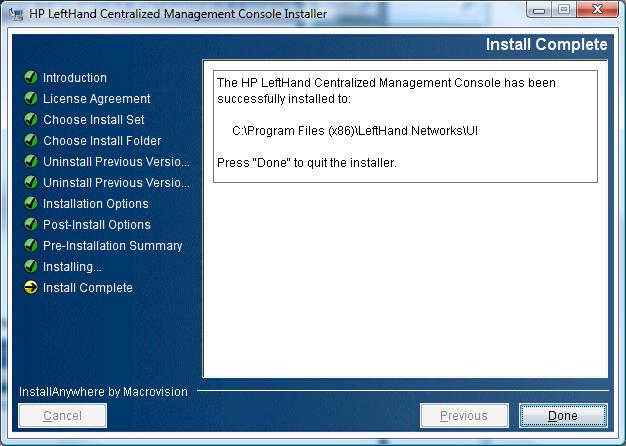Click the checkmark next to Installing...
This screenshot has height=446, width=626.
click(x=31, y=267)
